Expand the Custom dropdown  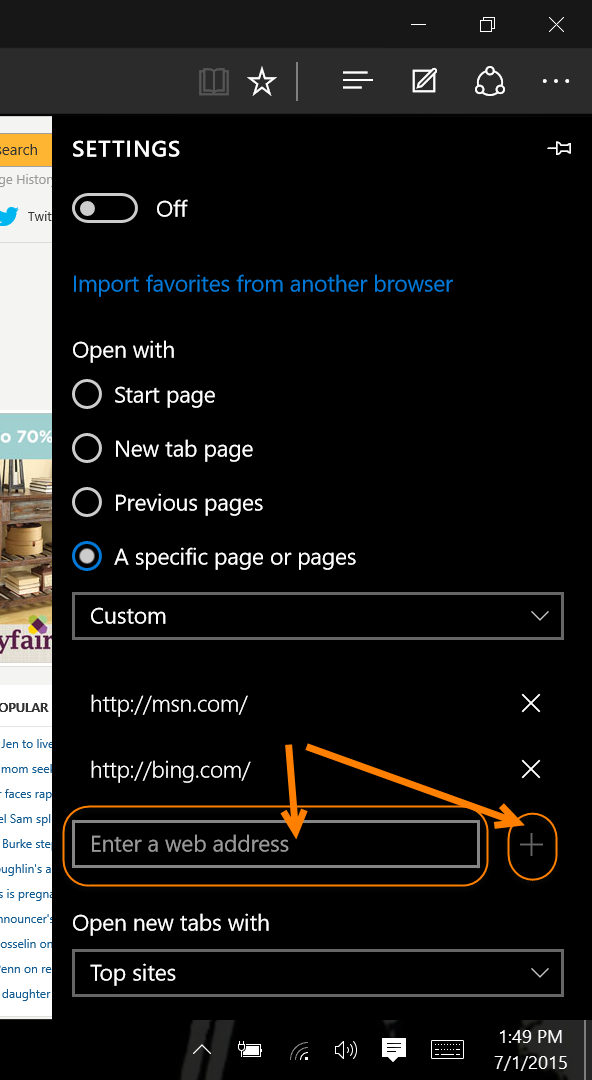[x=318, y=616]
